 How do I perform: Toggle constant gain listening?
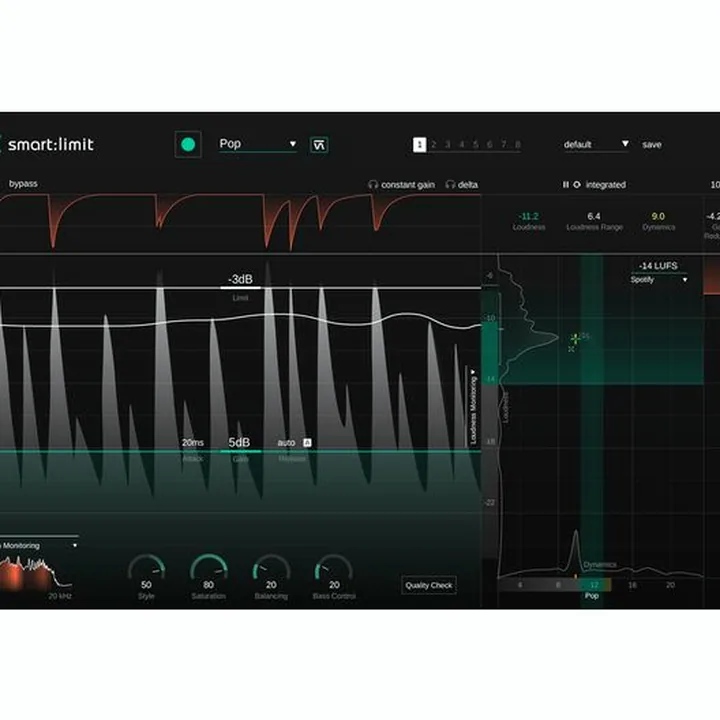coord(407,185)
